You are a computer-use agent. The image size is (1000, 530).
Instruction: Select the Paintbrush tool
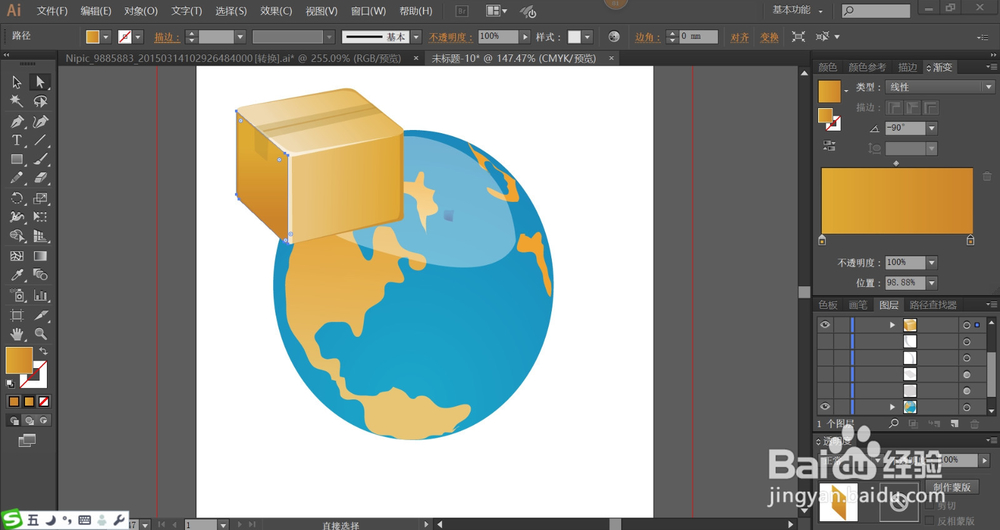40,159
